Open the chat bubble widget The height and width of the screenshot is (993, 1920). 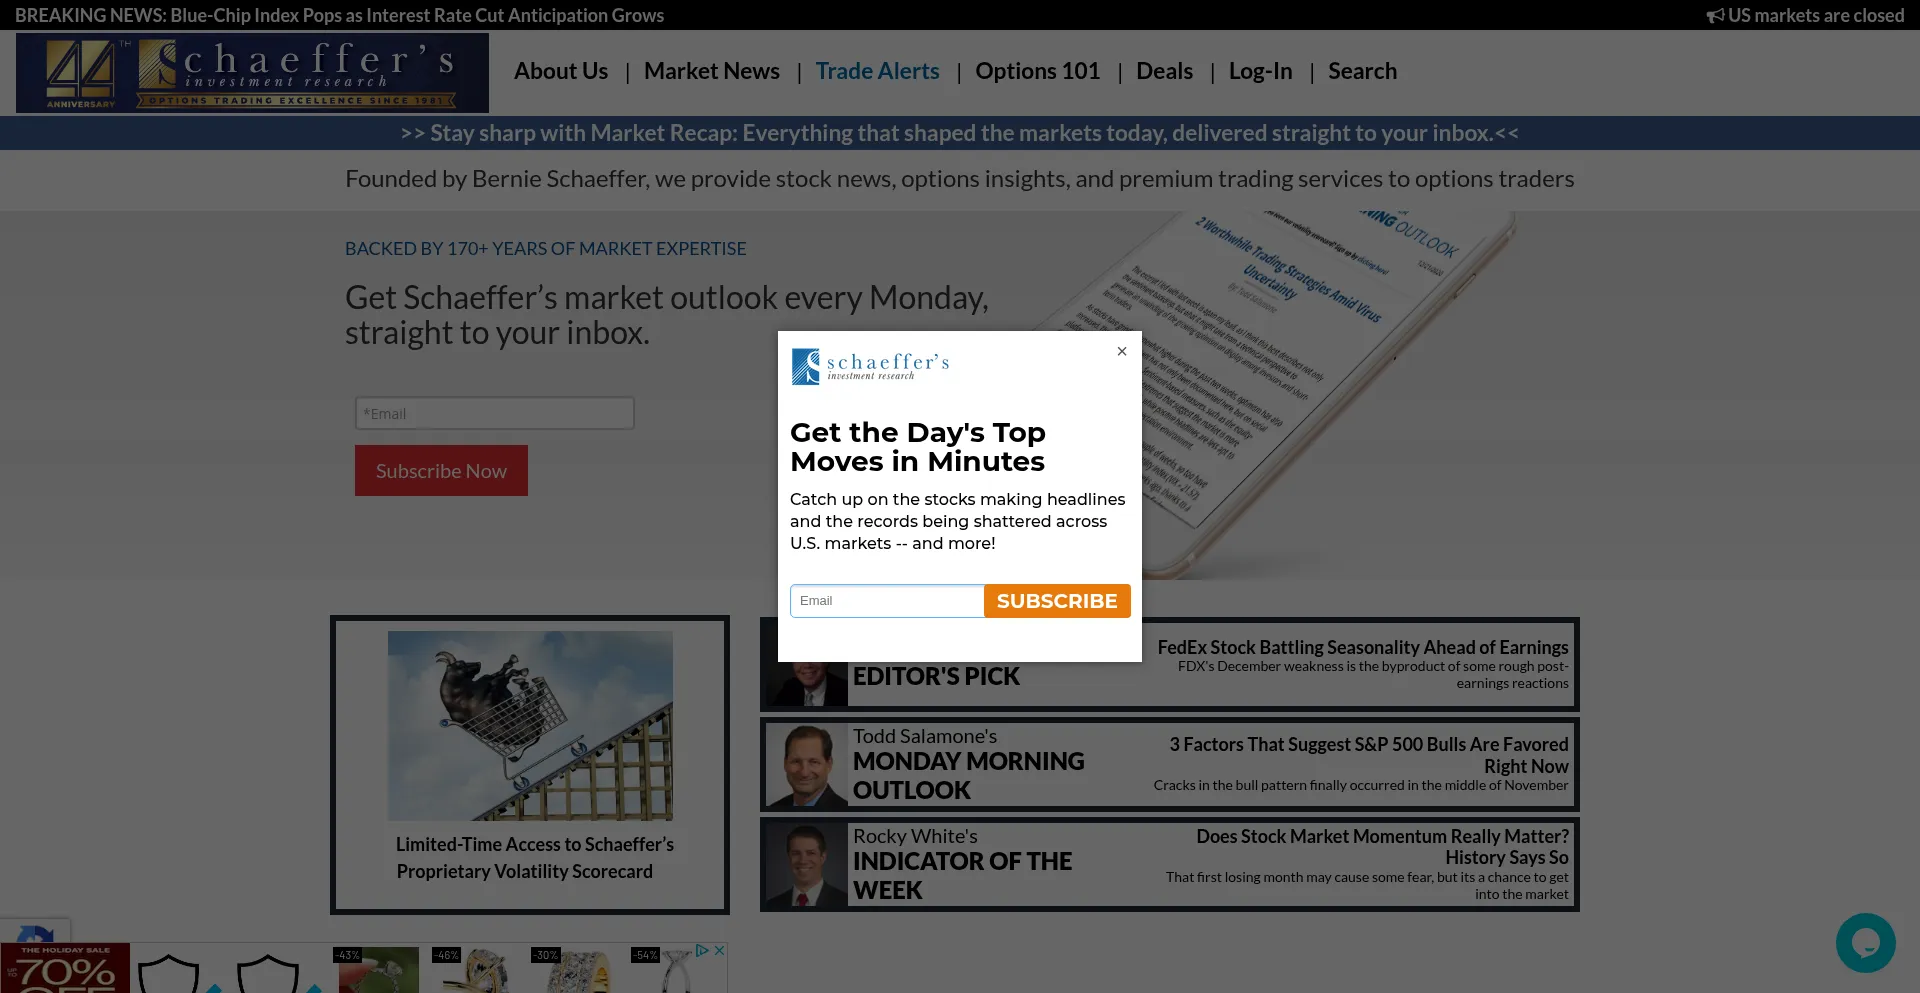coord(1865,942)
